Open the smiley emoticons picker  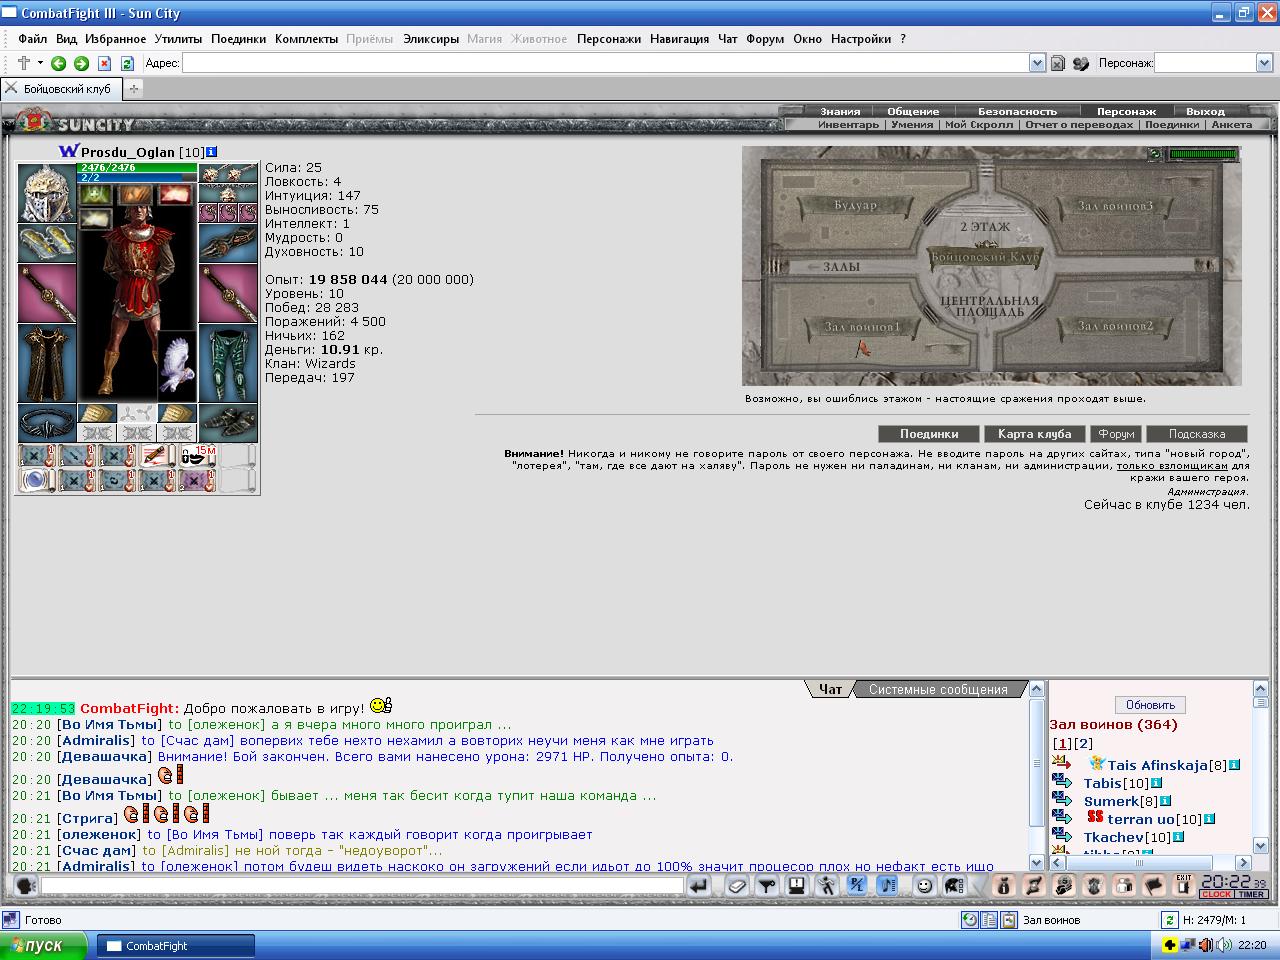click(924, 885)
